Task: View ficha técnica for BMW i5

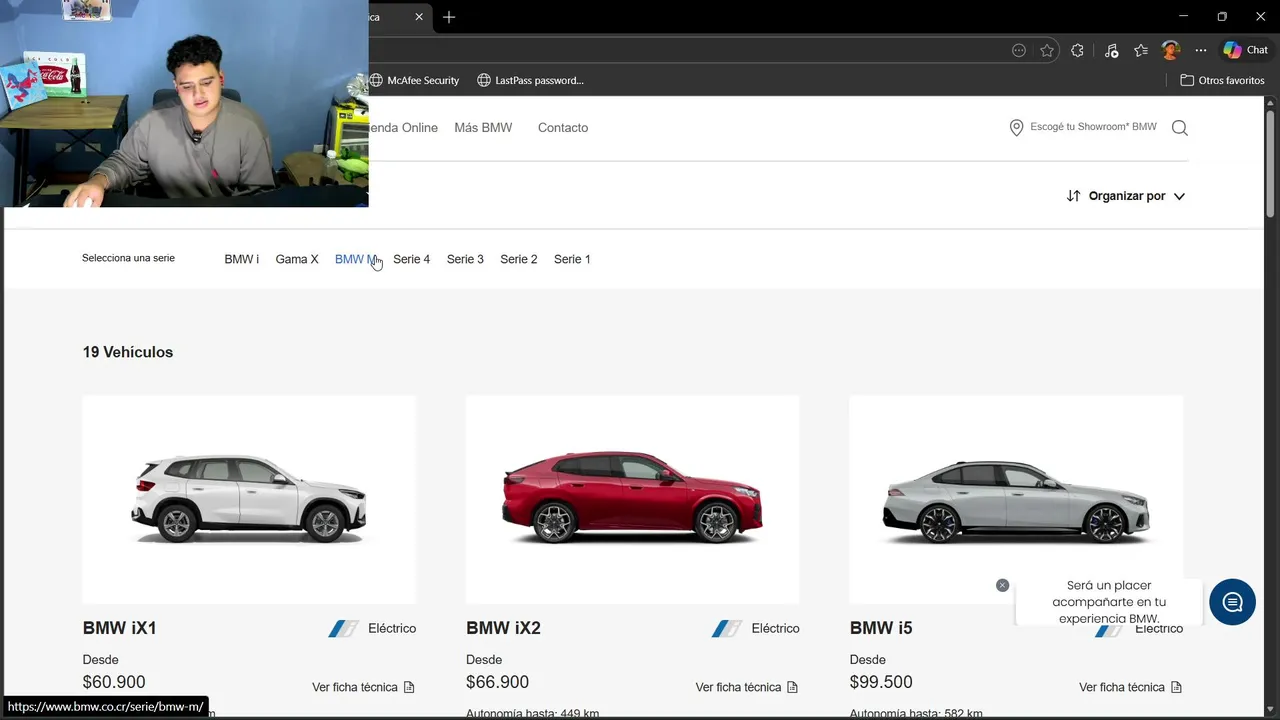Action: (1122, 687)
